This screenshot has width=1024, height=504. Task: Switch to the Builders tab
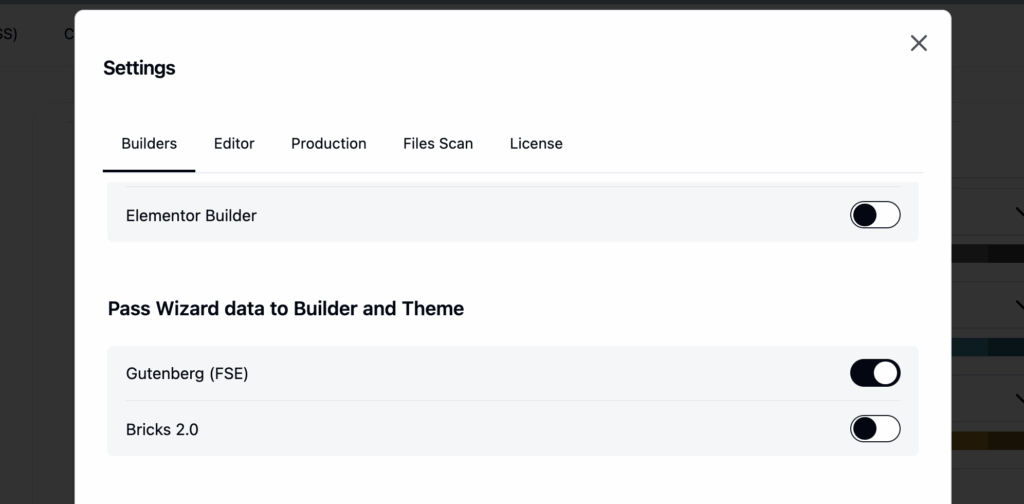[149, 144]
